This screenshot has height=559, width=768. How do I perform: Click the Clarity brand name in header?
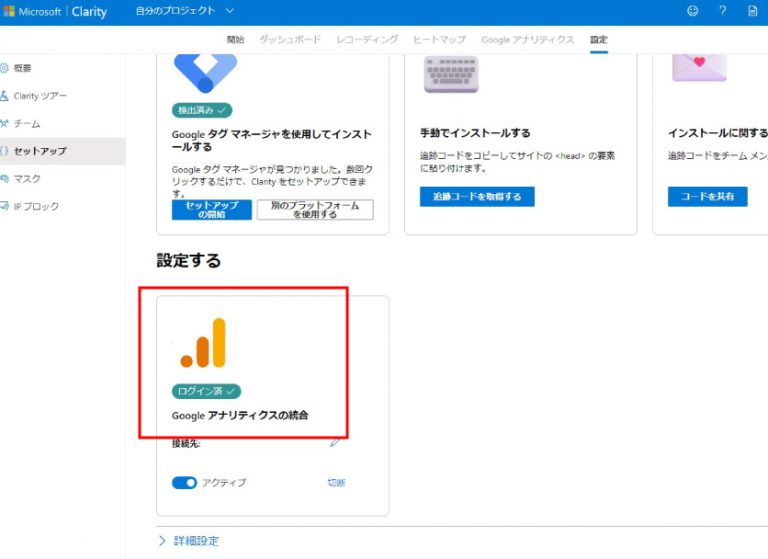pos(89,11)
